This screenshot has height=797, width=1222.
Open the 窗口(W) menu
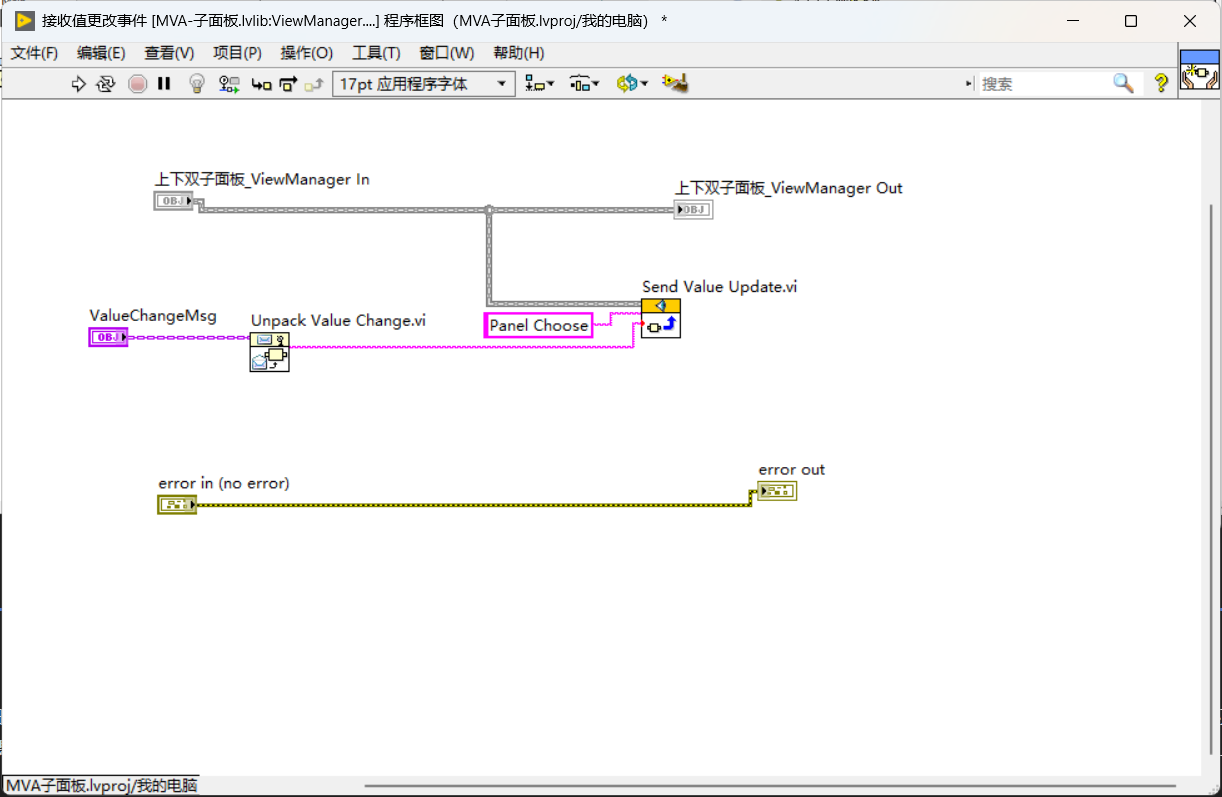point(447,53)
